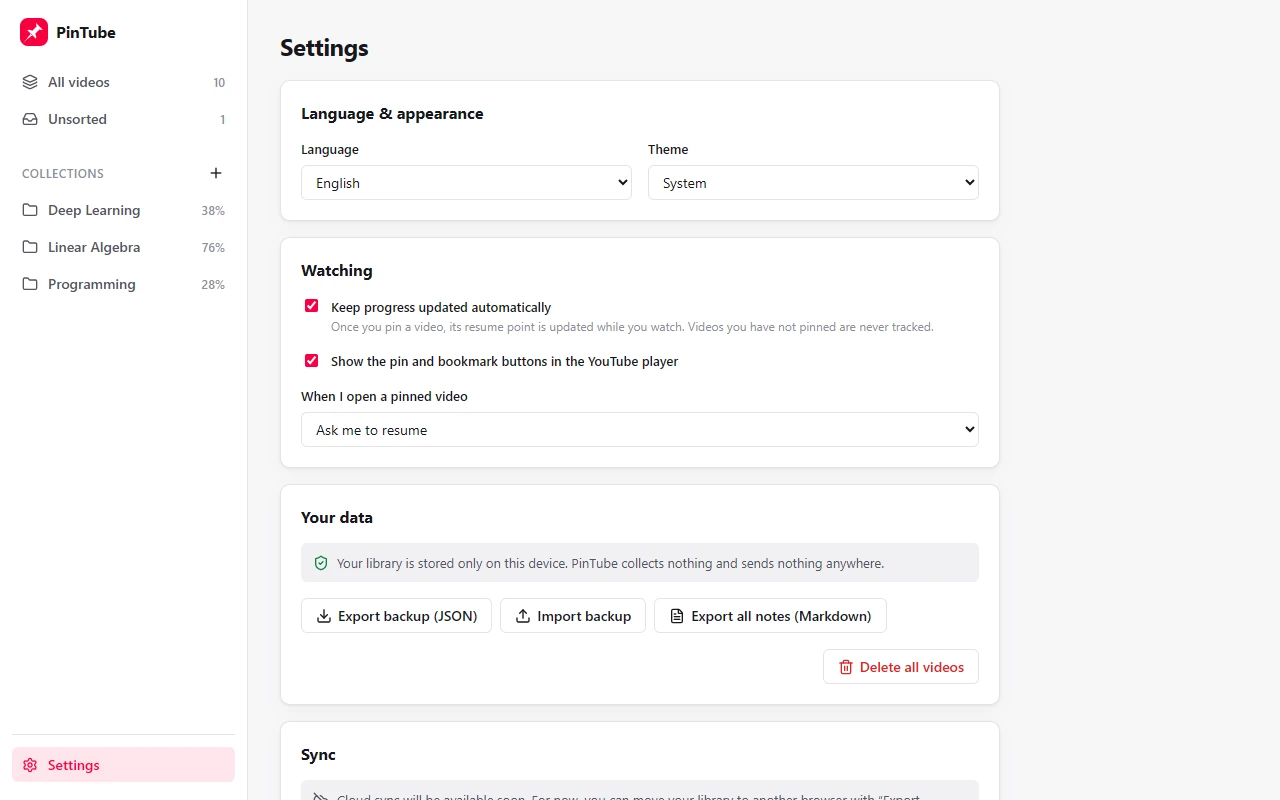
Task: Open the Theme dropdown set to System
Action: pos(813,183)
